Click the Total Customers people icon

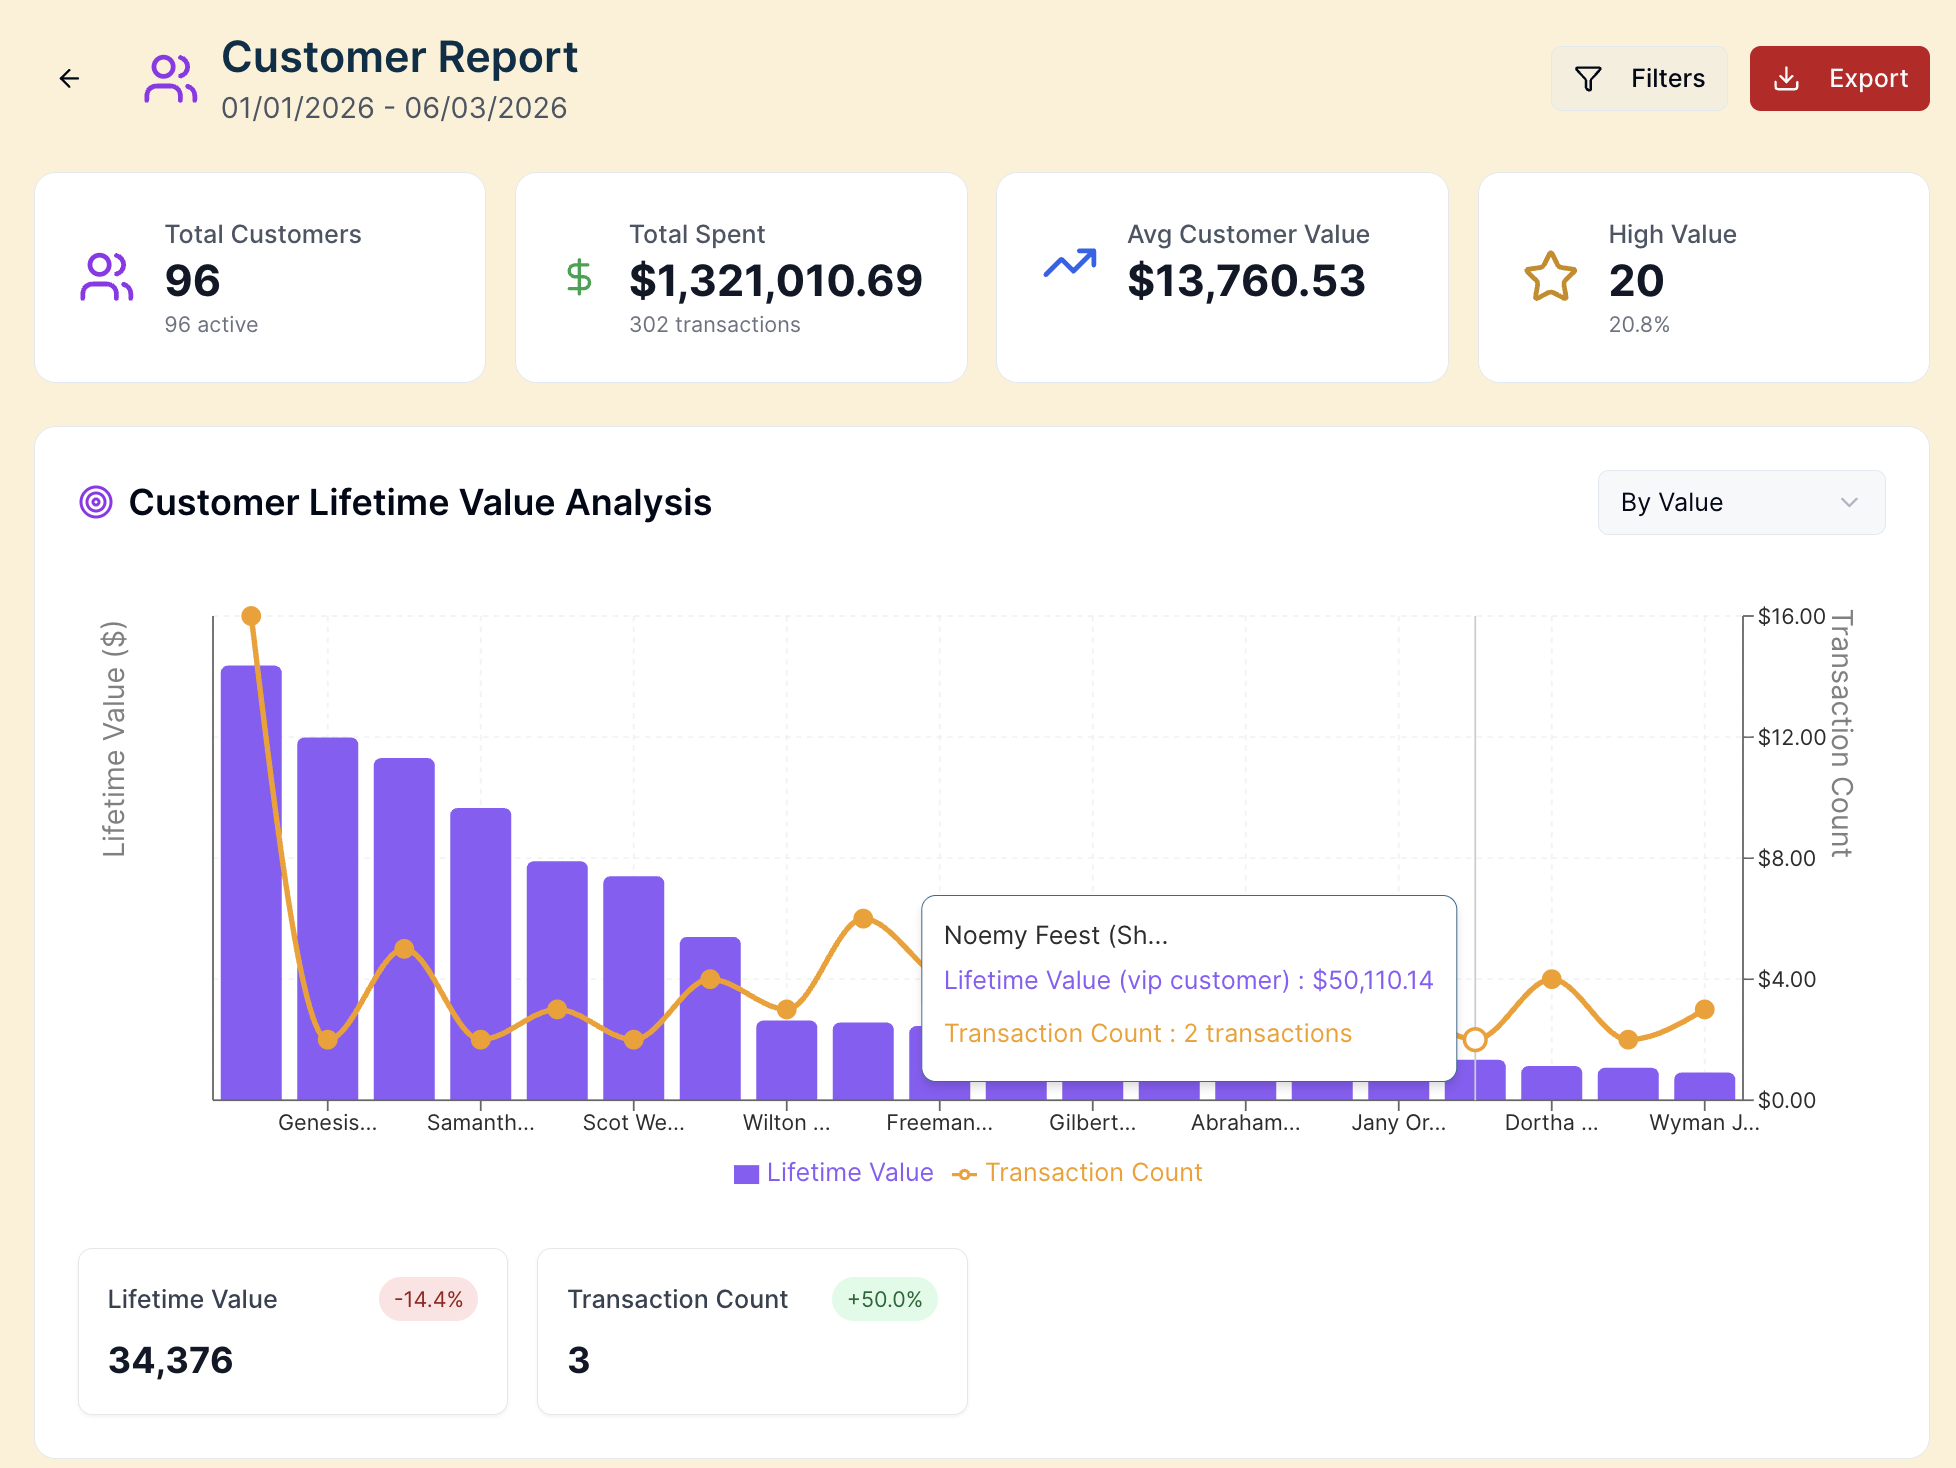106,277
